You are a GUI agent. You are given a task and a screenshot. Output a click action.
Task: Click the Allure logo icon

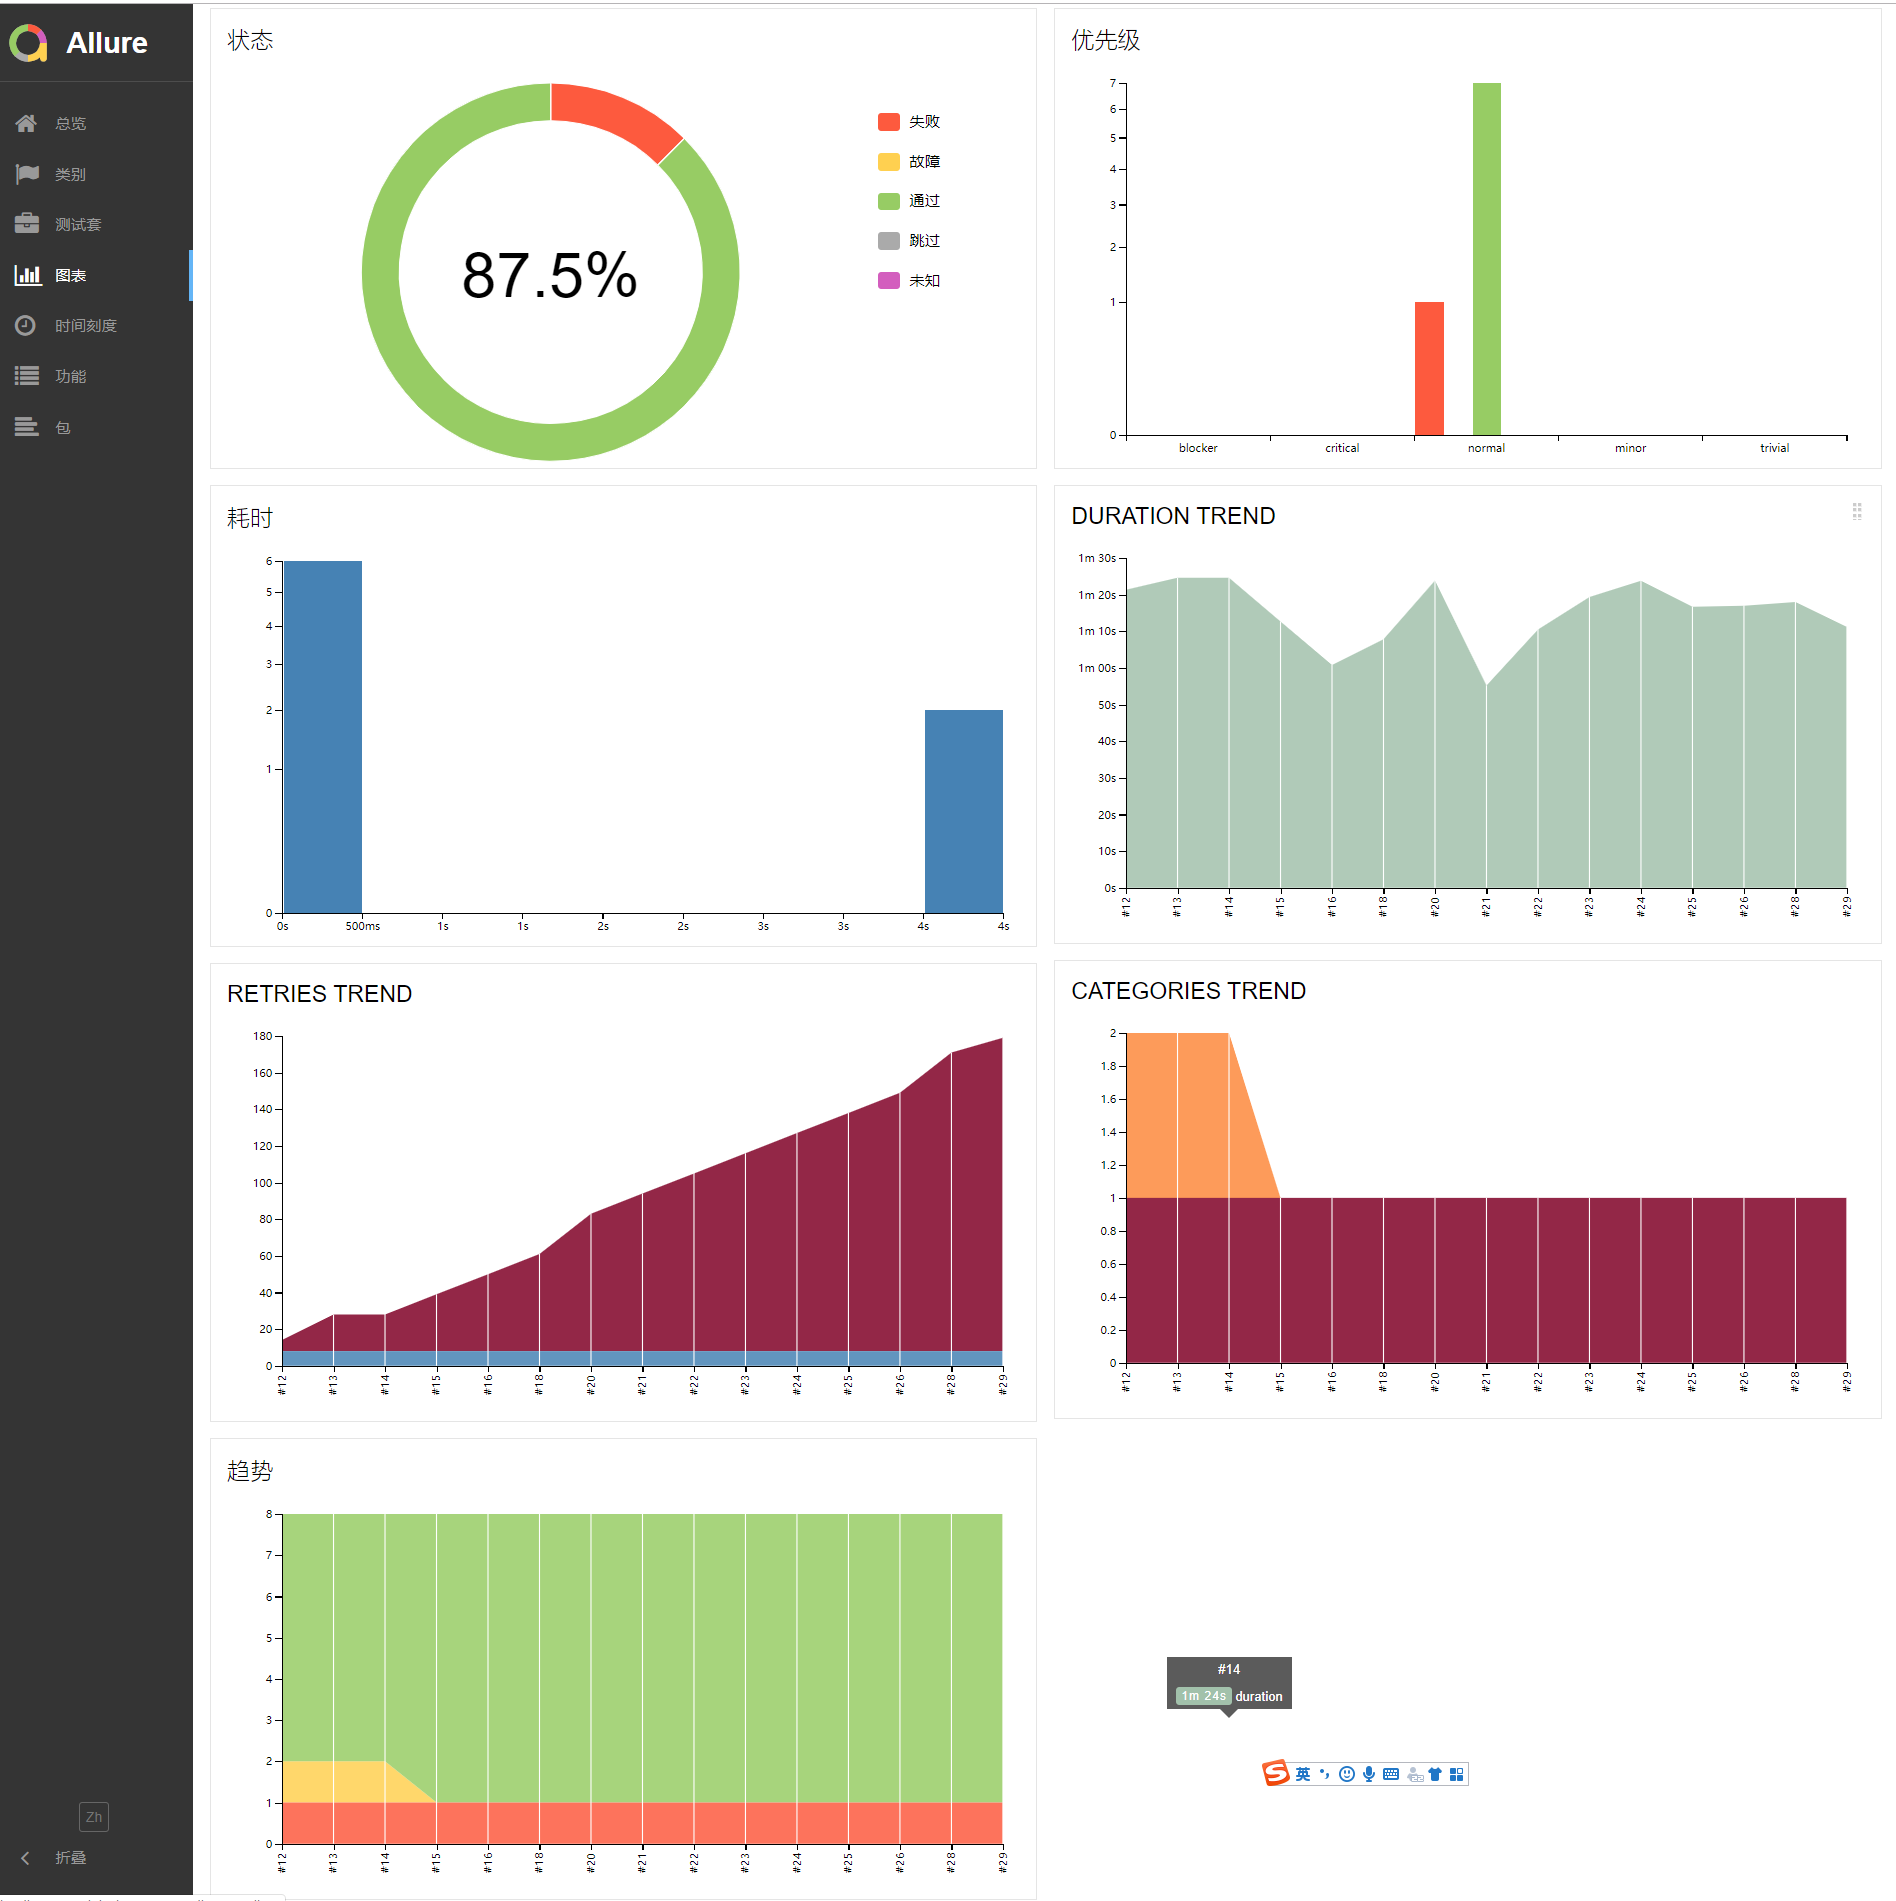pos(28,43)
